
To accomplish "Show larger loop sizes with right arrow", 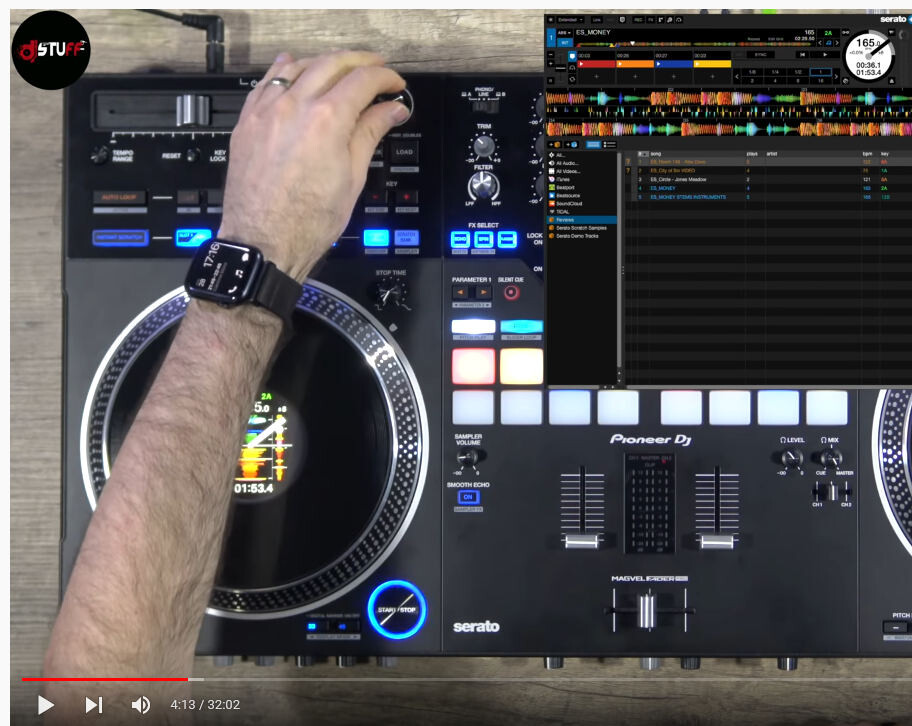I will [x=836, y=76].
